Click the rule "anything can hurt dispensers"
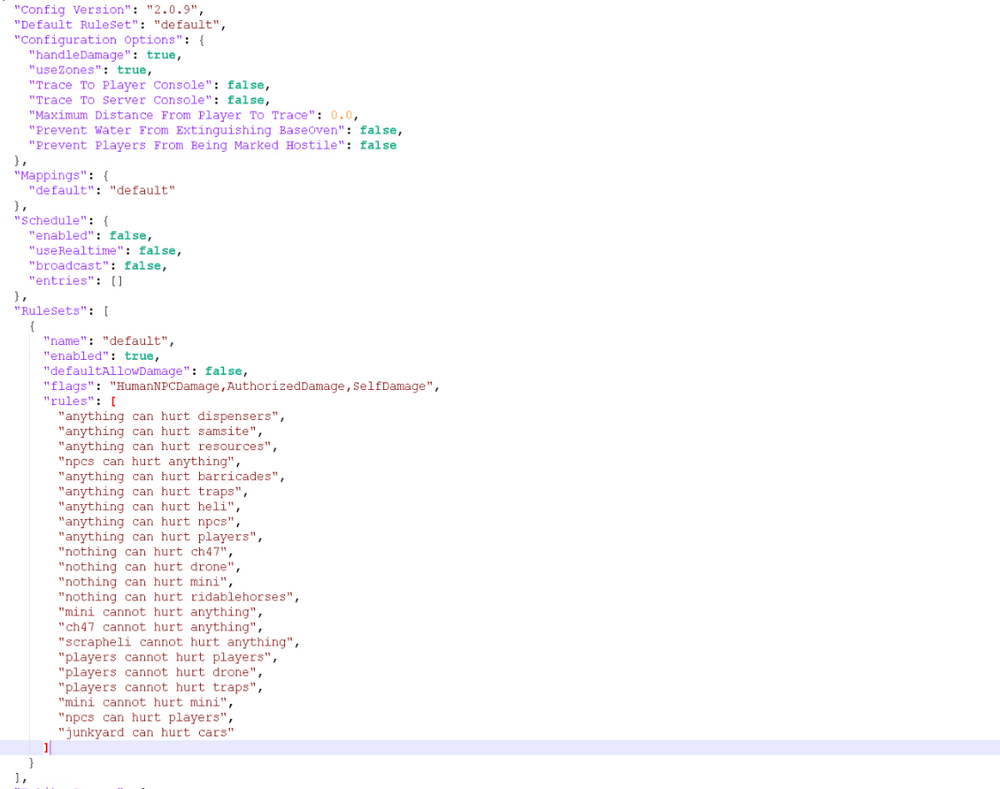This screenshot has height=789, width=1000. tap(168, 415)
